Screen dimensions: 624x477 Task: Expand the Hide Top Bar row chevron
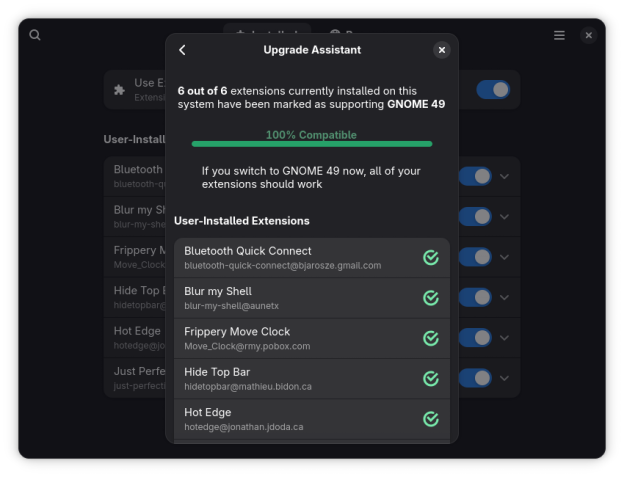pos(504,297)
